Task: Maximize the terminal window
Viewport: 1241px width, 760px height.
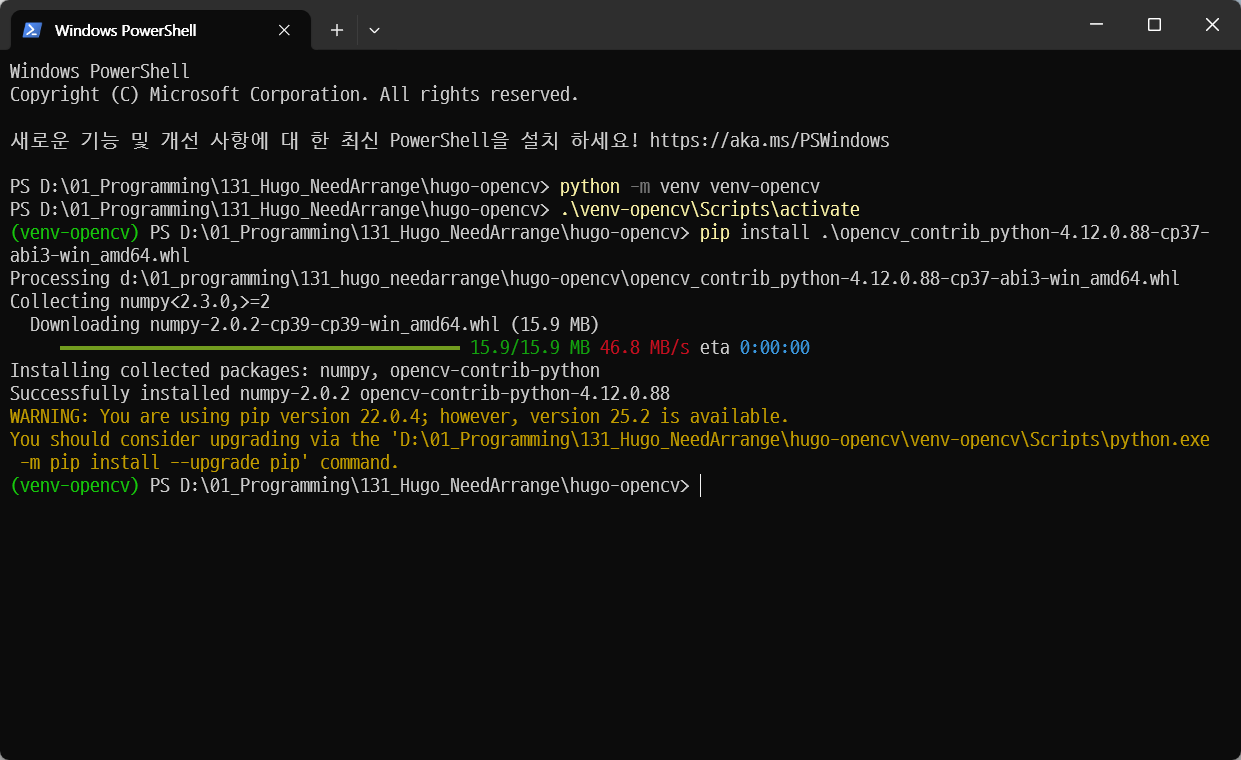Action: tap(1154, 24)
